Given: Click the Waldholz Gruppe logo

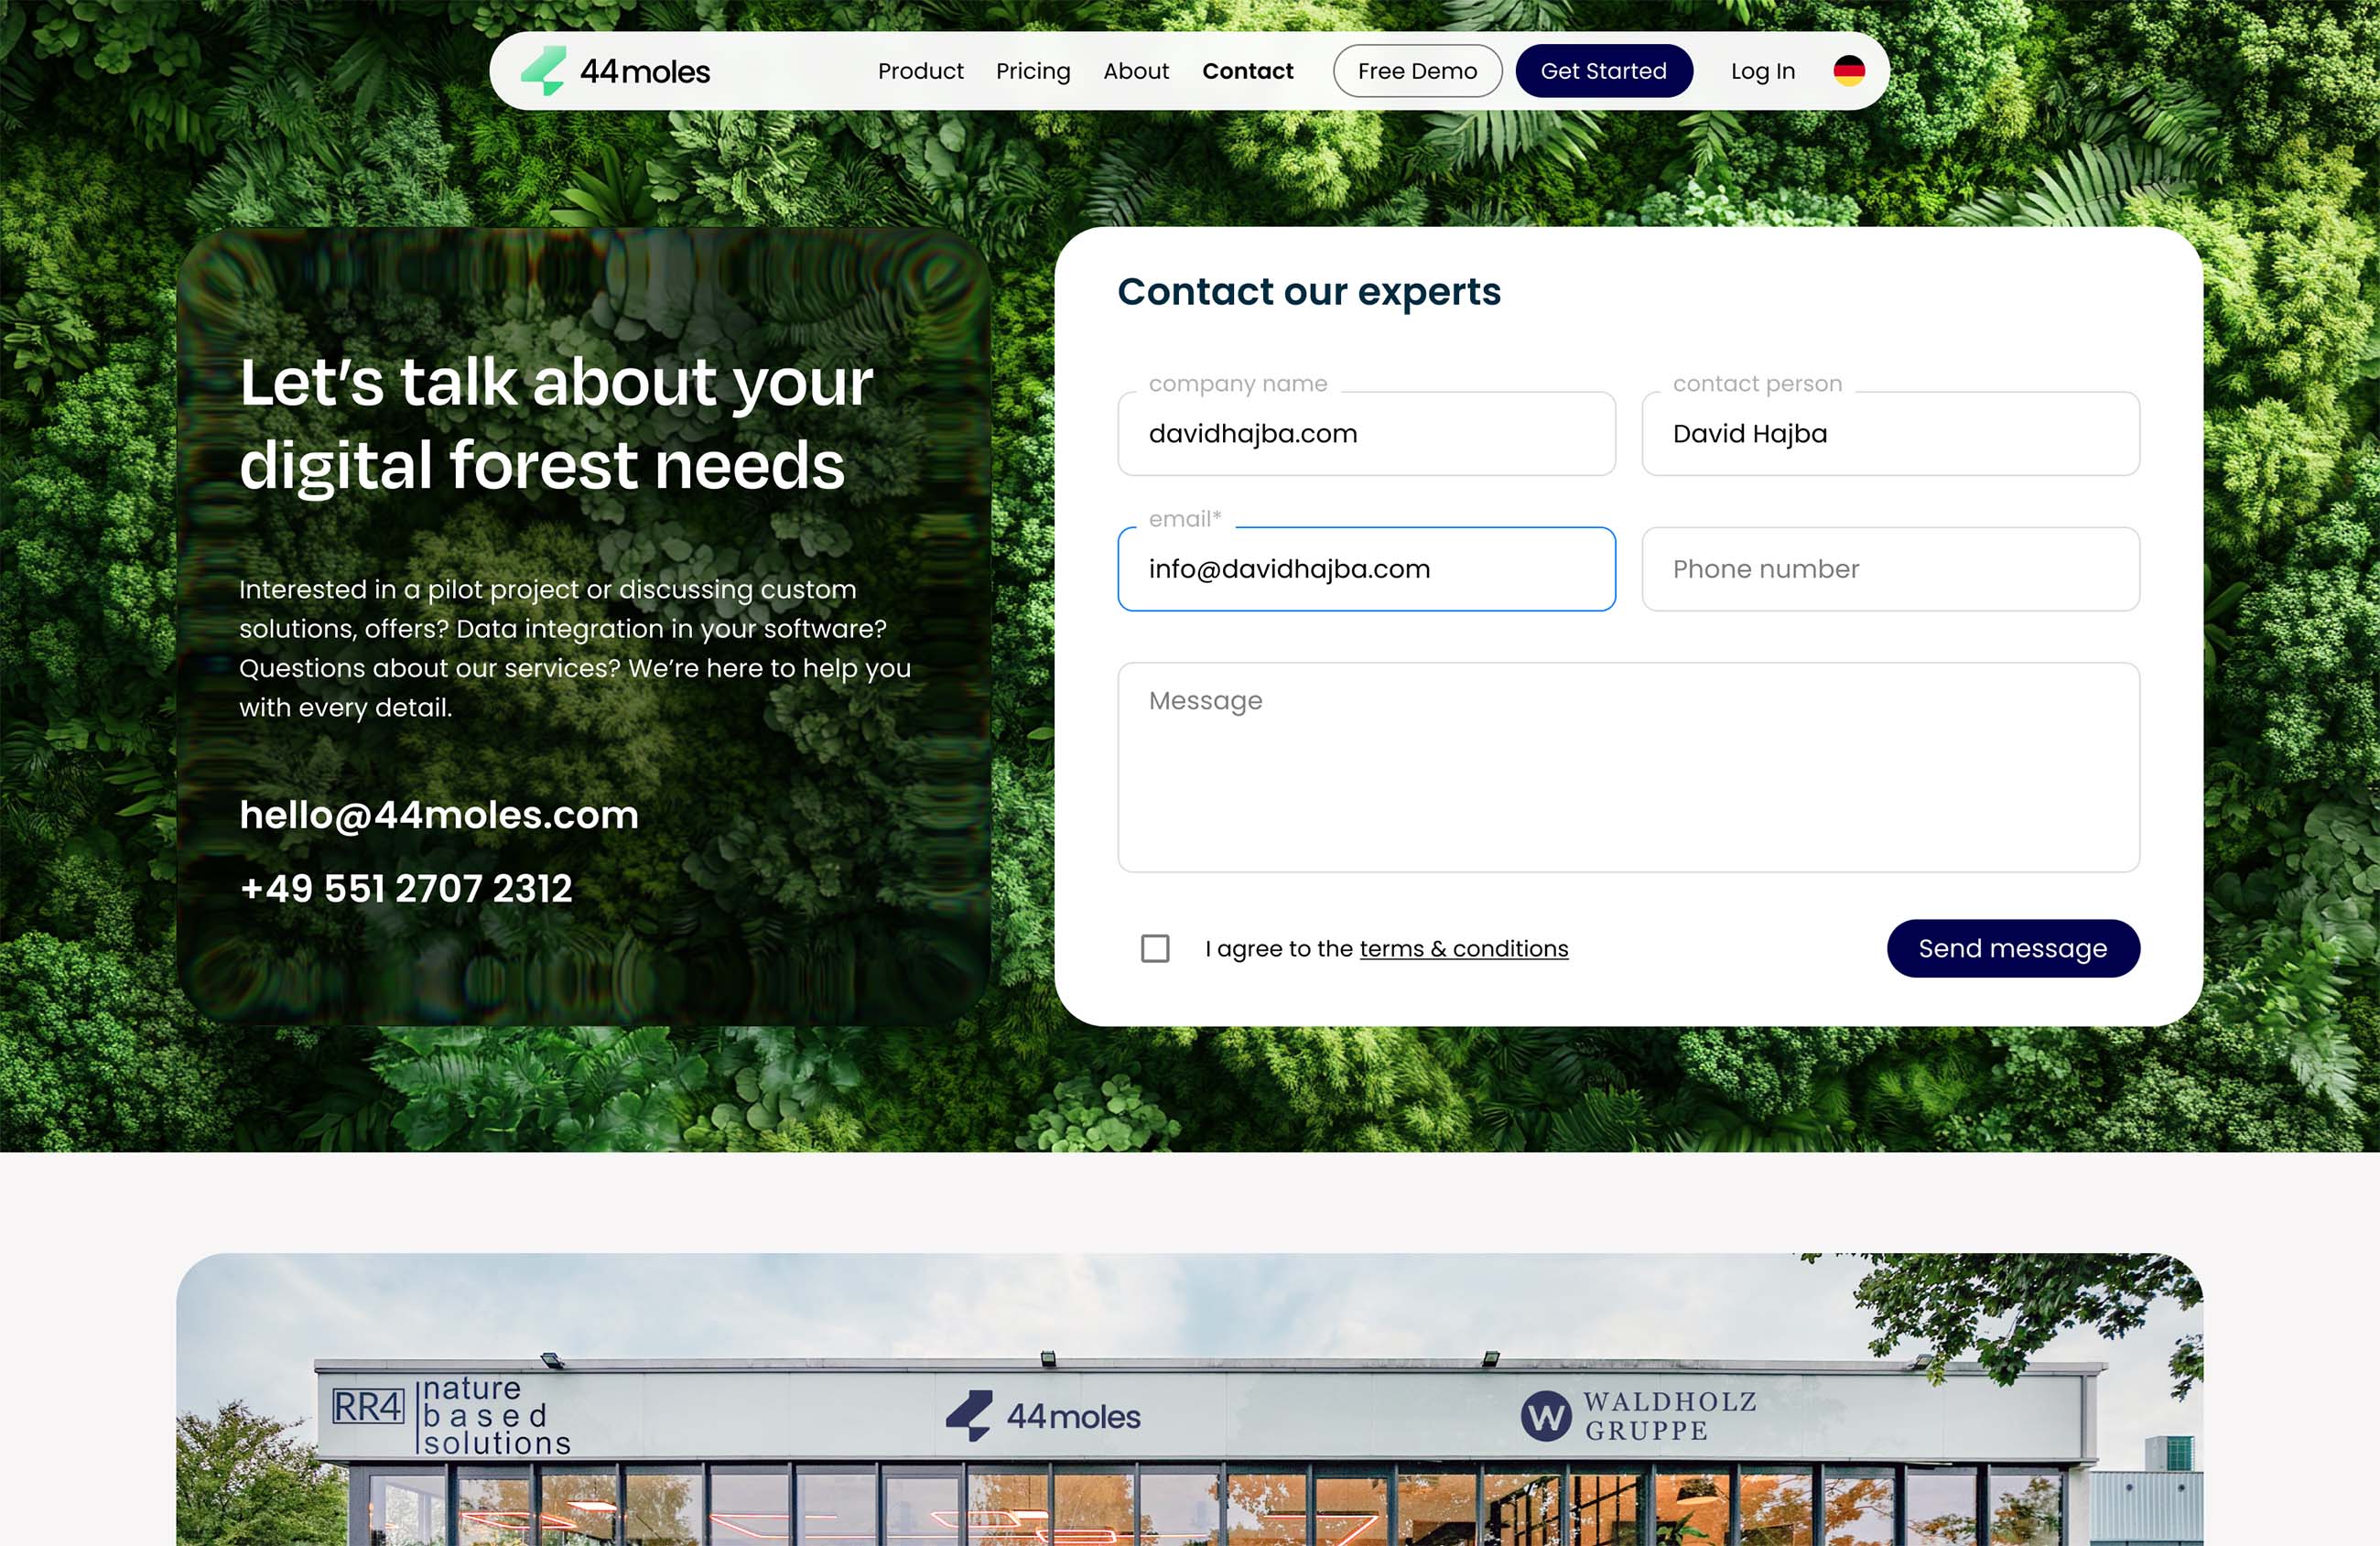Looking at the screenshot, I should point(1638,1416).
